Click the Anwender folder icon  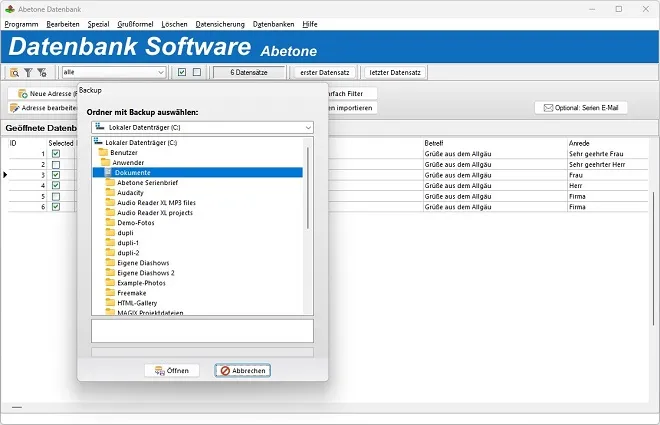[x=105, y=162]
